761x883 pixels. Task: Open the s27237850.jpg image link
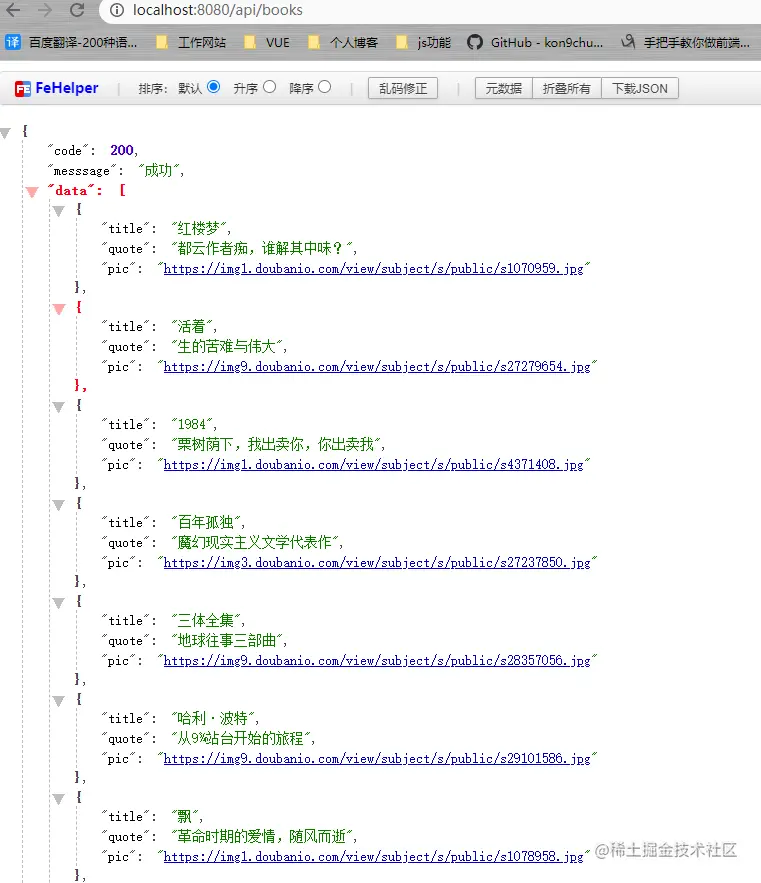pos(377,563)
